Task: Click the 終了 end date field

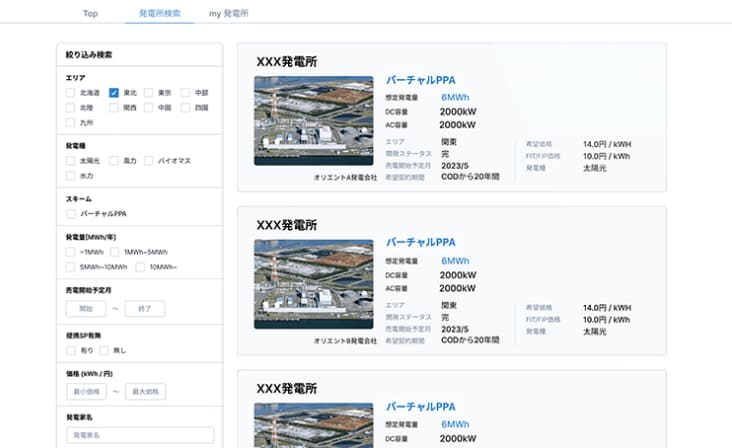Action: 144,309
